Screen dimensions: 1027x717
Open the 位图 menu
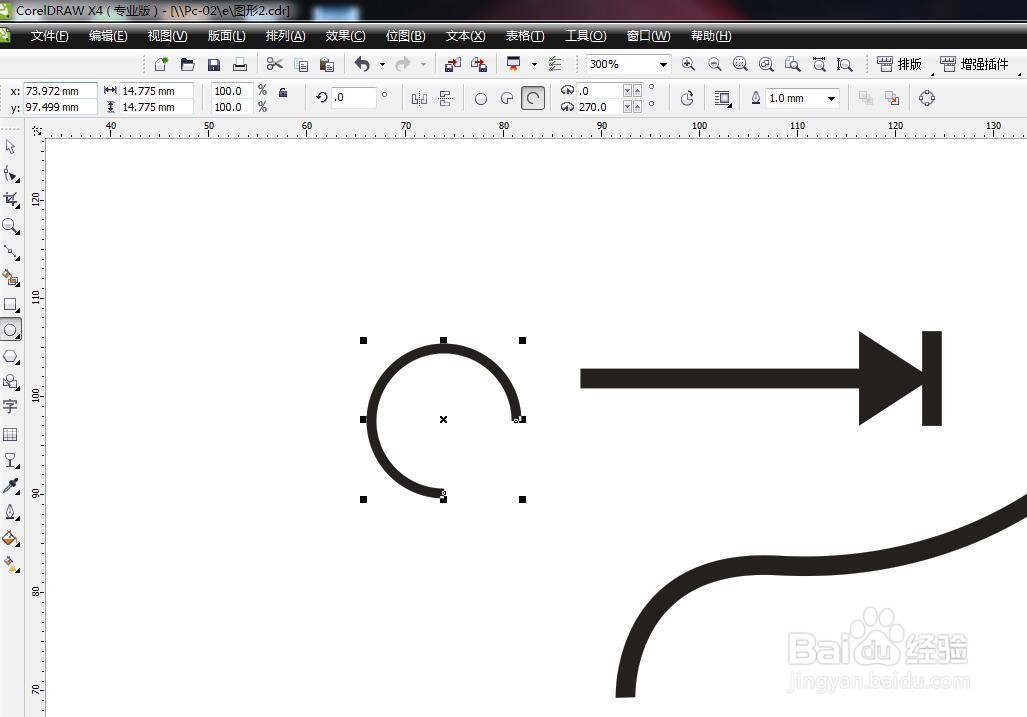(x=405, y=35)
